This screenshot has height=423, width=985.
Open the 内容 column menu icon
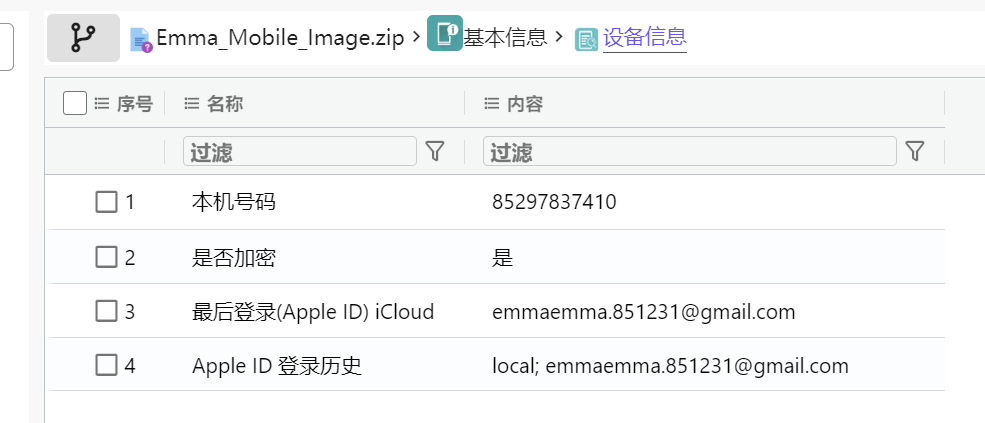(492, 104)
